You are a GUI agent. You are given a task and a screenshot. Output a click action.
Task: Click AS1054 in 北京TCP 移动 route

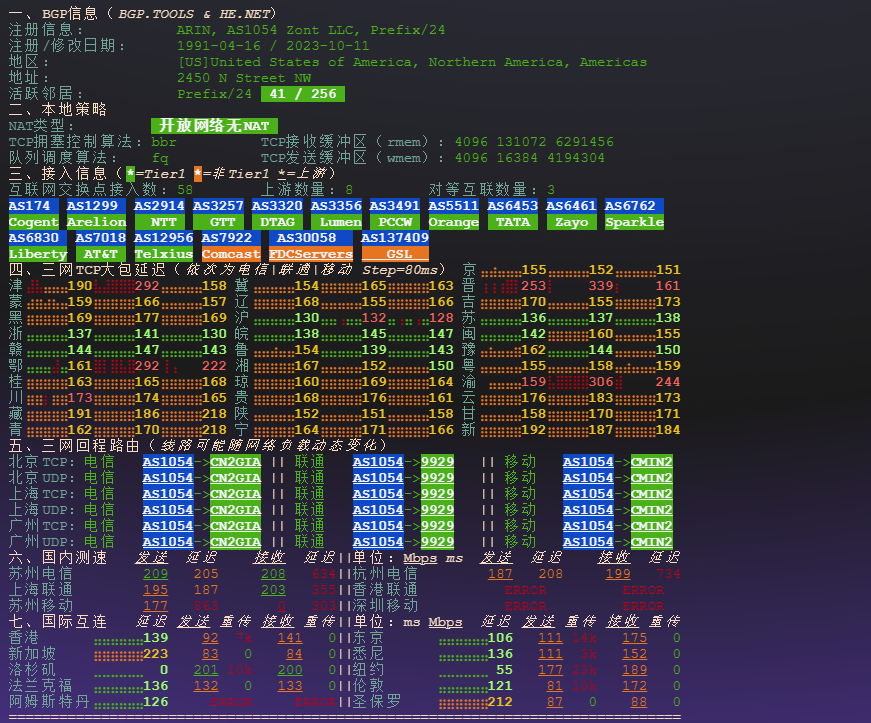(x=587, y=462)
